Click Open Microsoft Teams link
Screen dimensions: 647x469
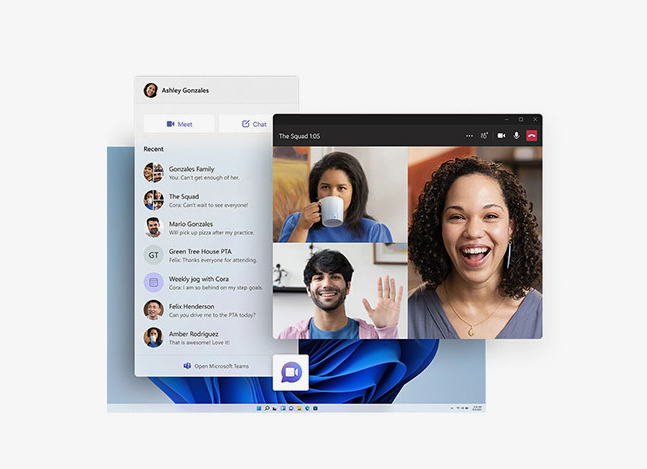[216, 366]
